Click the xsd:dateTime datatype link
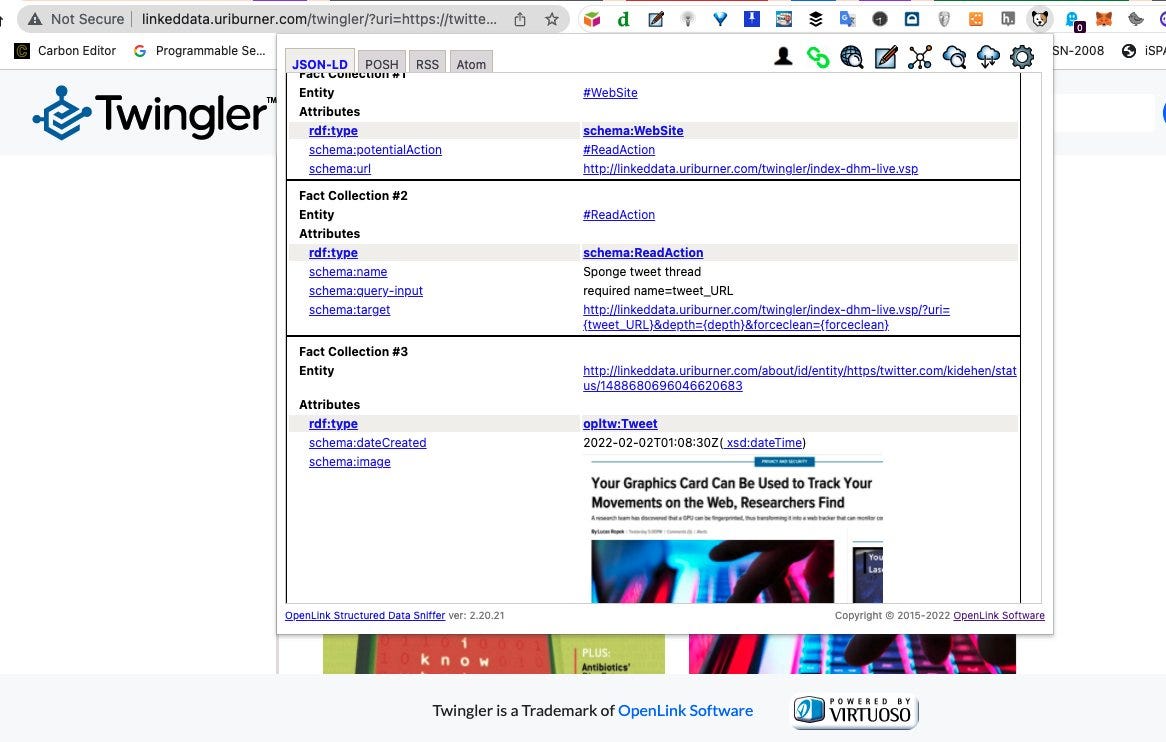Screen dimensions: 1166x742 [x=764, y=443]
